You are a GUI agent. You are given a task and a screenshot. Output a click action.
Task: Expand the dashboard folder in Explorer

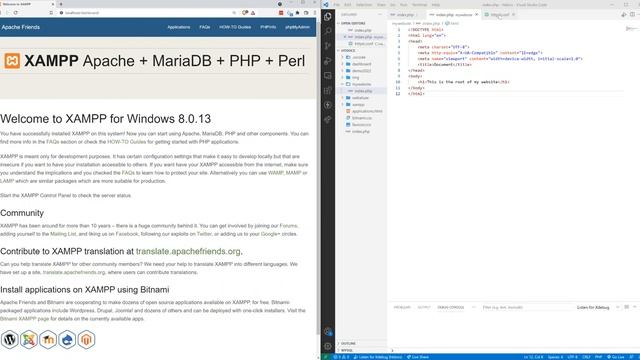361,64
